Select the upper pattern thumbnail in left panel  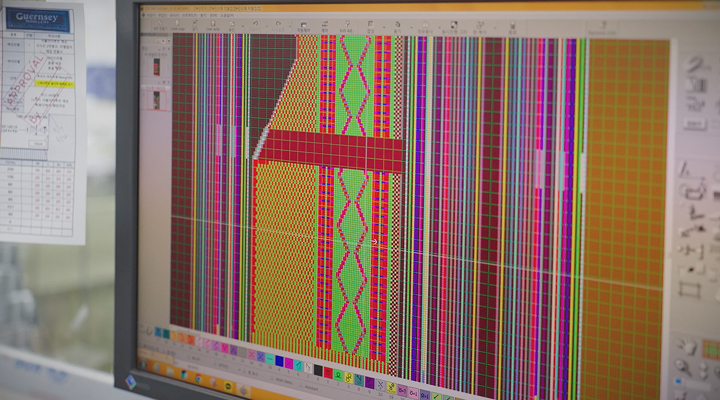(x=155, y=68)
